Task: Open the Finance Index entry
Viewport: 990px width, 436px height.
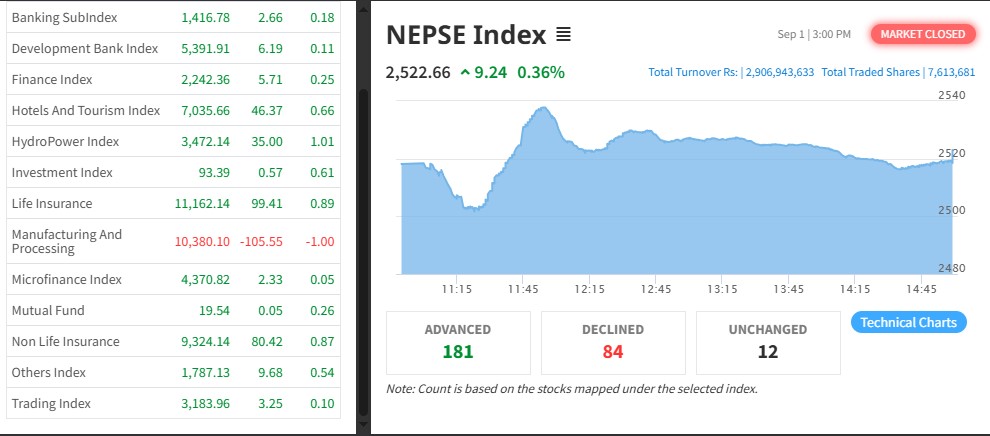Action: (174, 80)
